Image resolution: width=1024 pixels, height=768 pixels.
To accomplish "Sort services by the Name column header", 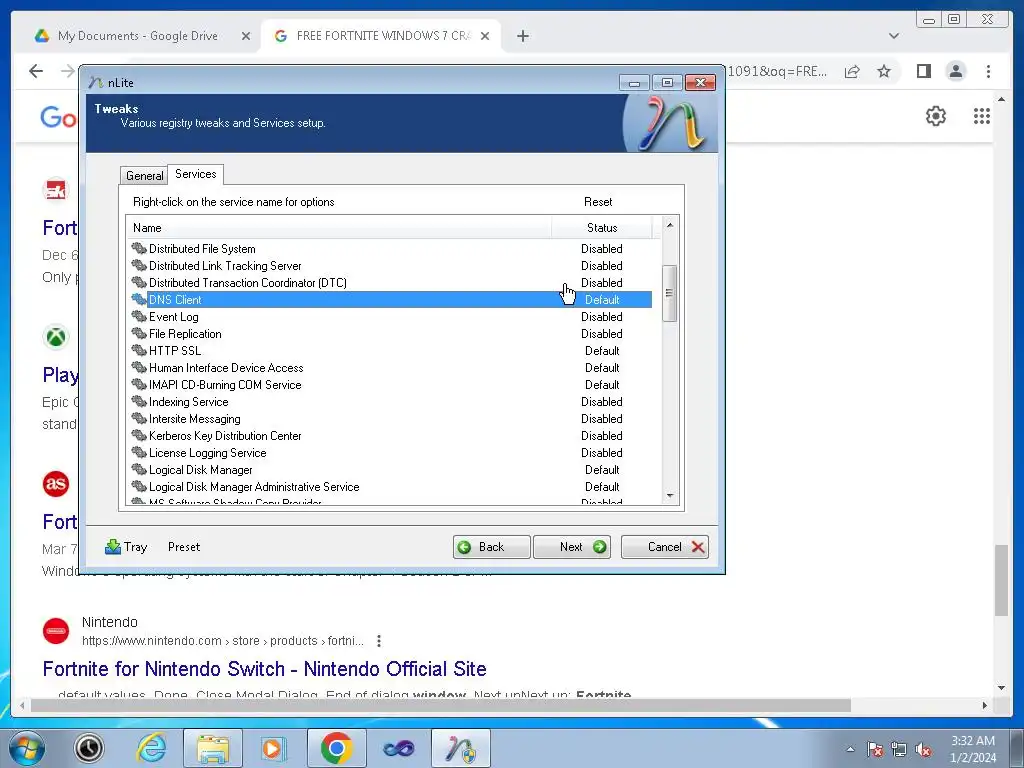I will 339,228.
